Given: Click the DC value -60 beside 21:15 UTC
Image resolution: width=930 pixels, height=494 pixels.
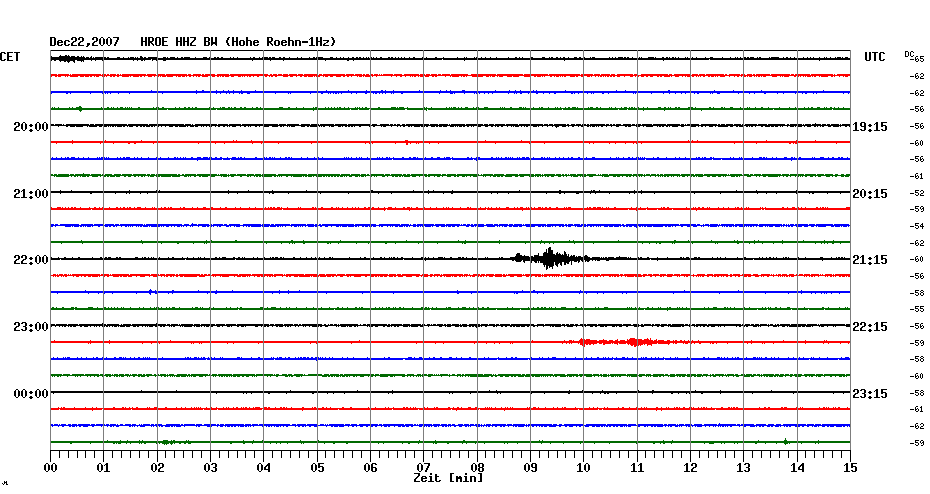Looking at the screenshot, I should [x=917, y=260].
